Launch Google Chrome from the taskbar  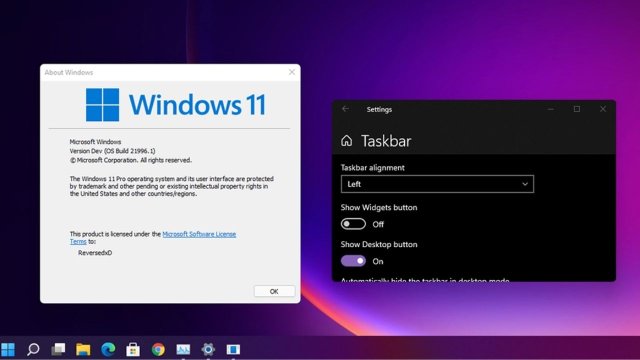point(158,349)
